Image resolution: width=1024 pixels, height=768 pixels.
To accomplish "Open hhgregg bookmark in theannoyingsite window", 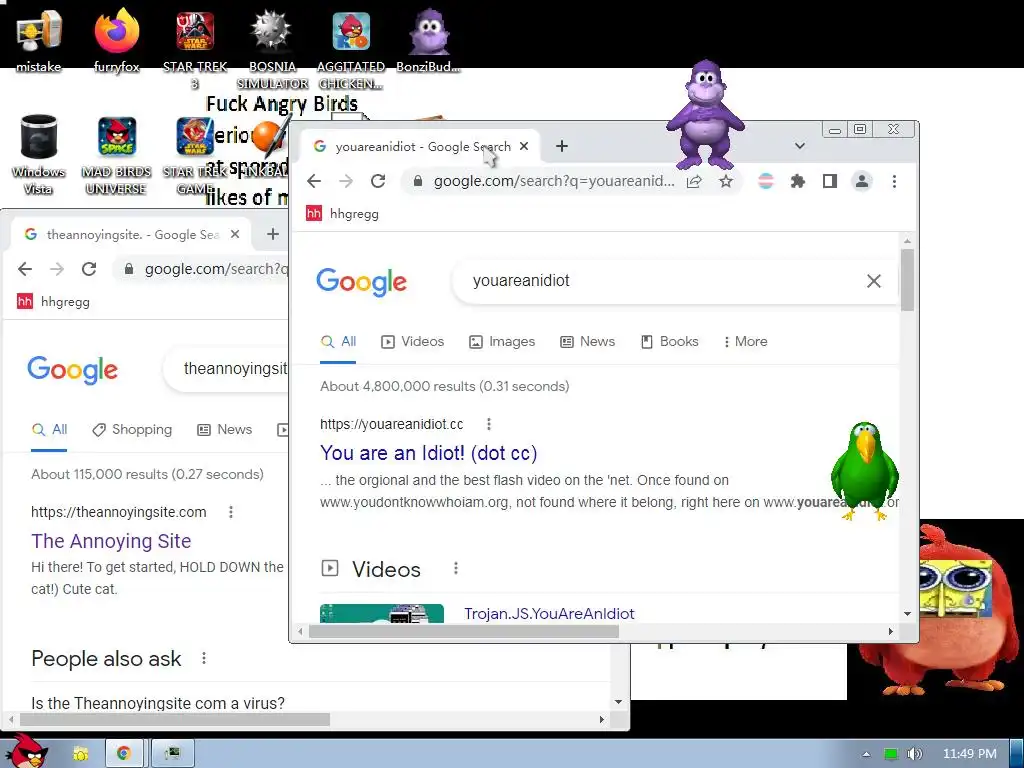I will (53, 302).
